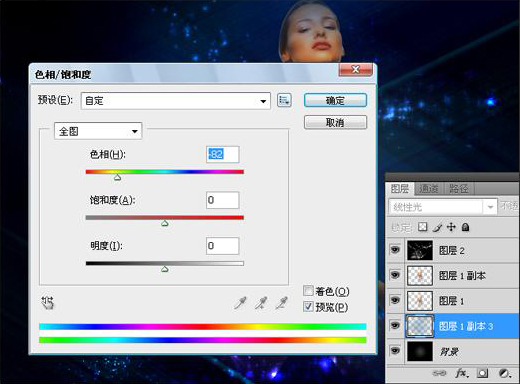520x384 pixels.
Task: Toggle visibility of the 图层 1 layer
Action: pyautogui.click(x=395, y=300)
